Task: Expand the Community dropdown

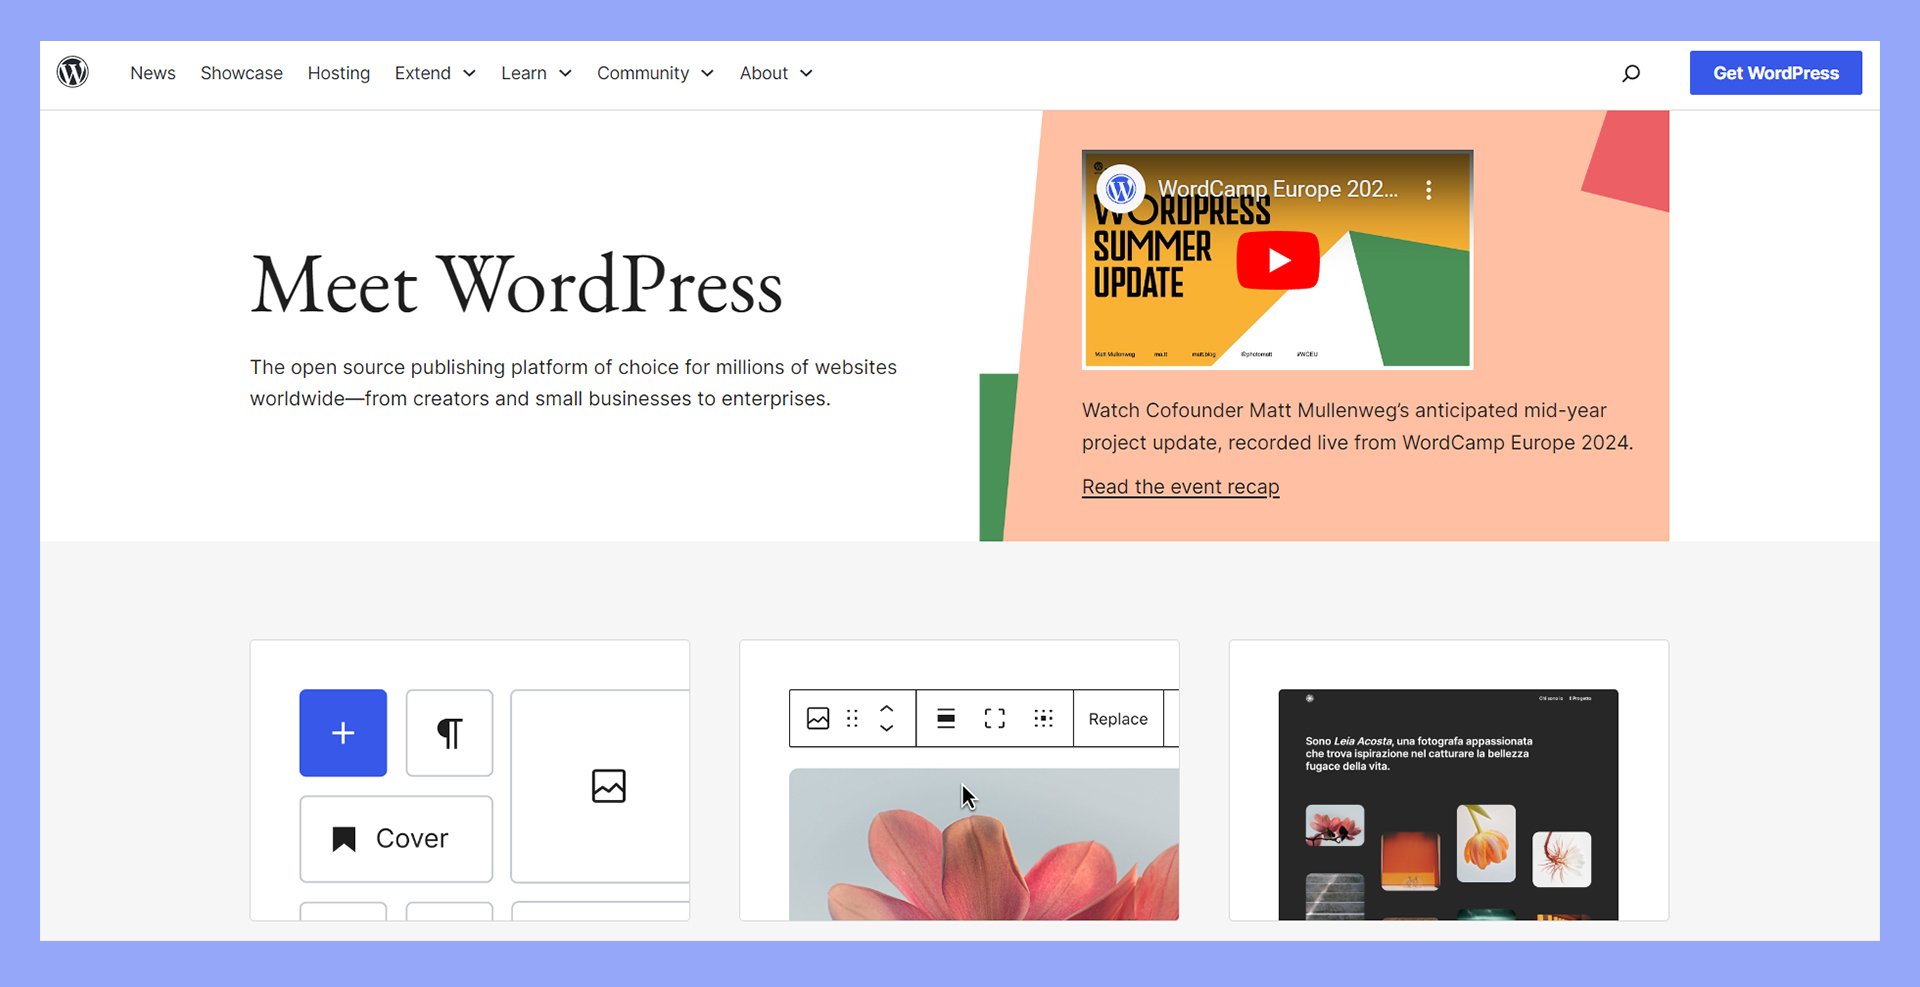Action: click(x=655, y=73)
